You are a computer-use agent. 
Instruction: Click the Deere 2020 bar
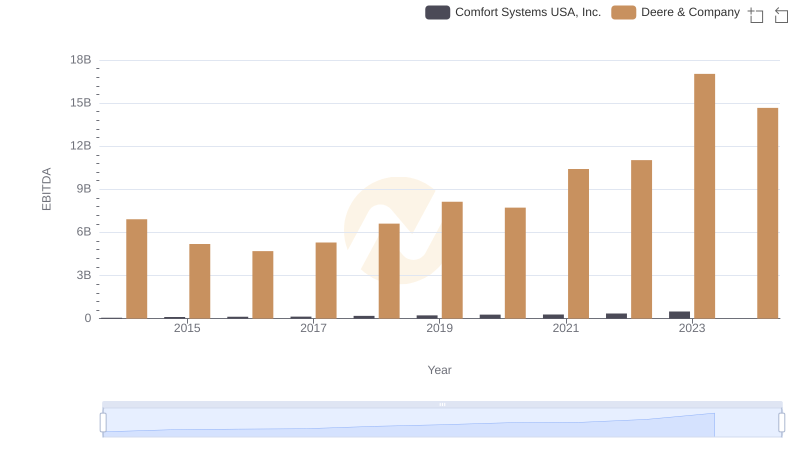[x=515, y=263]
